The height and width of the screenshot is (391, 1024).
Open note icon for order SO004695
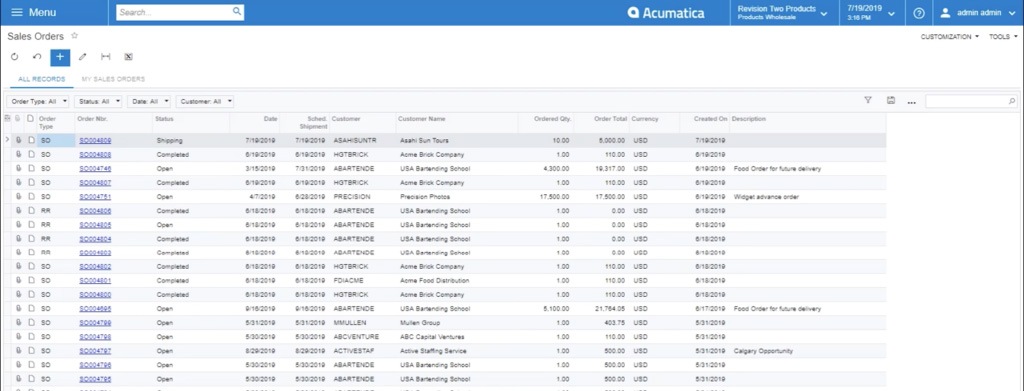click(x=31, y=309)
